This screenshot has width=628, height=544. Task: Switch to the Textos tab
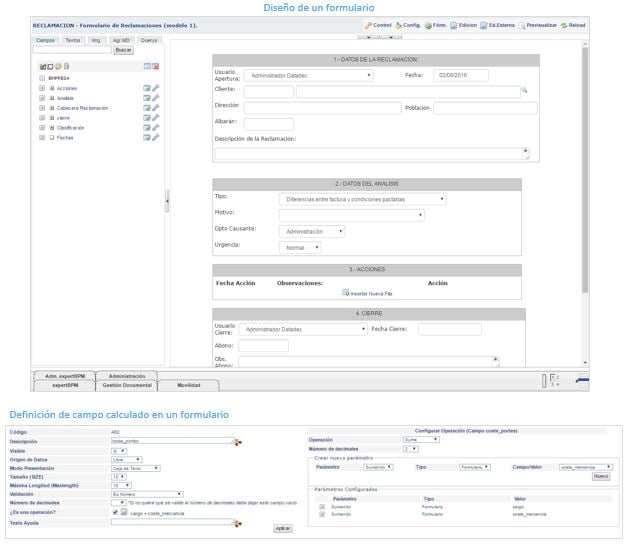(72, 40)
